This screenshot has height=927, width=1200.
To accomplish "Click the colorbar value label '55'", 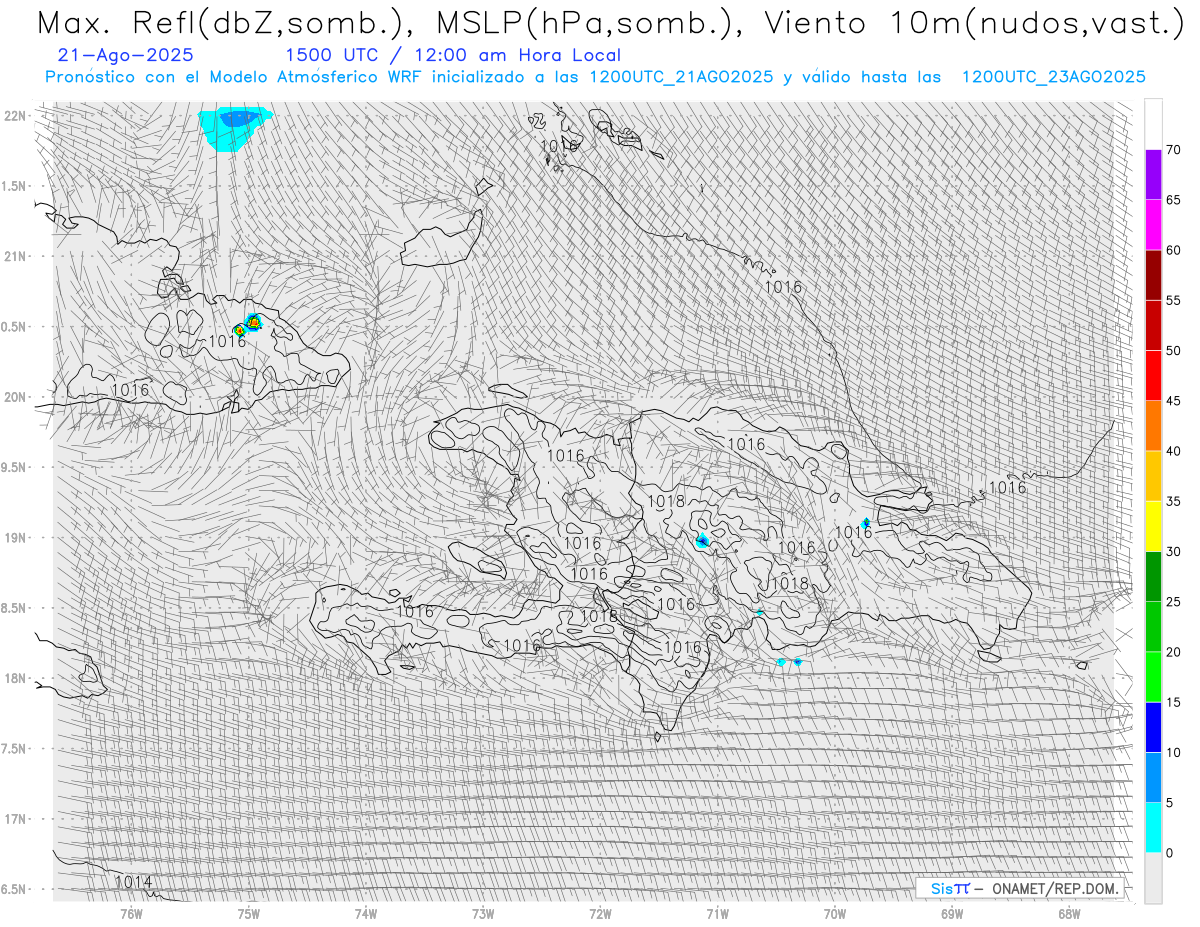I will pos(1173,301).
